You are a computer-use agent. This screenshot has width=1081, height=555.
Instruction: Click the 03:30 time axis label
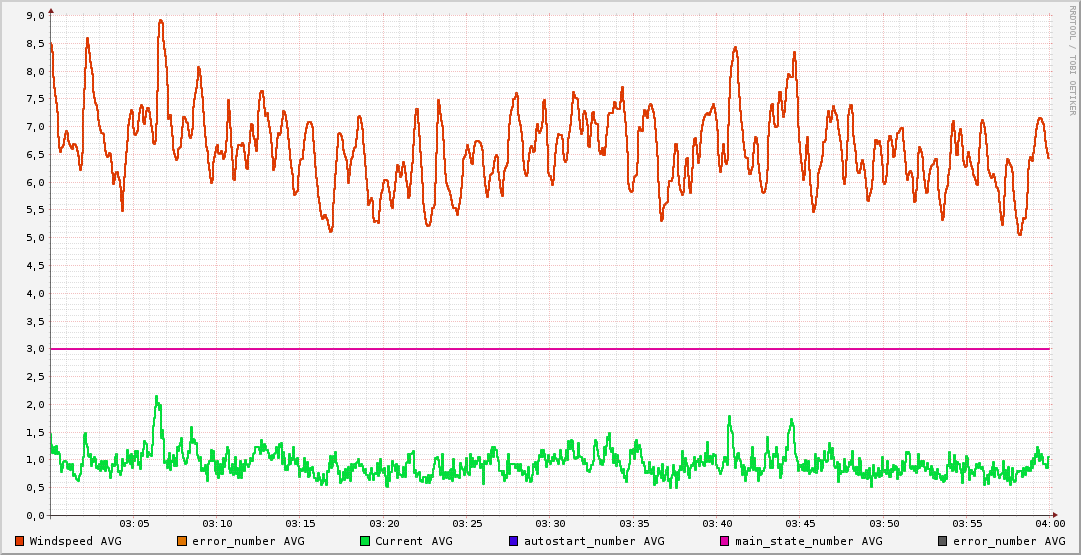point(550,524)
